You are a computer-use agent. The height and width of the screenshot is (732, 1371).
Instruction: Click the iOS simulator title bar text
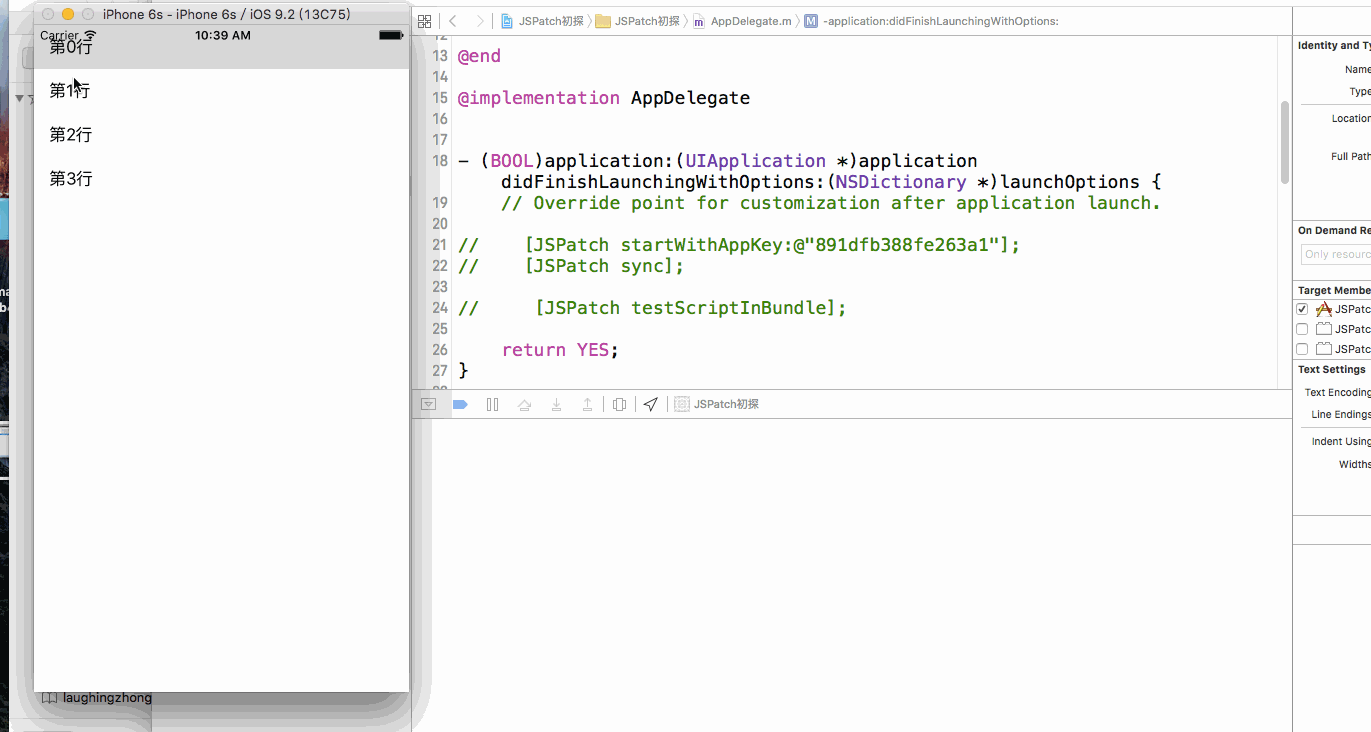tap(227, 14)
